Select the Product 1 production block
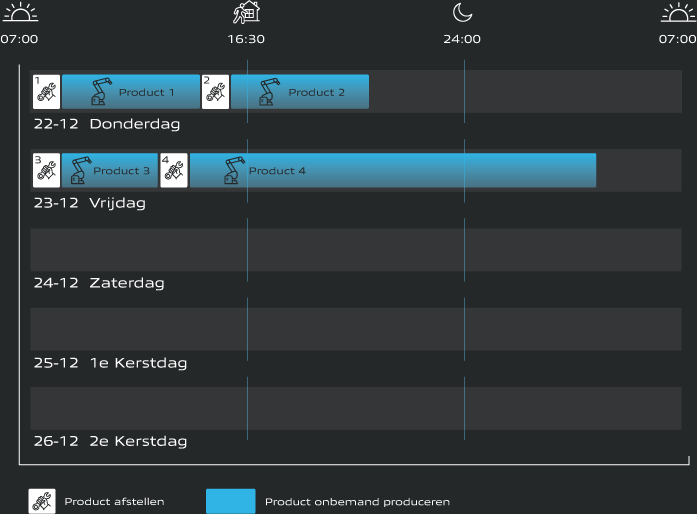Image resolution: width=697 pixels, height=514 pixels. pyautogui.click(x=131, y=92)
